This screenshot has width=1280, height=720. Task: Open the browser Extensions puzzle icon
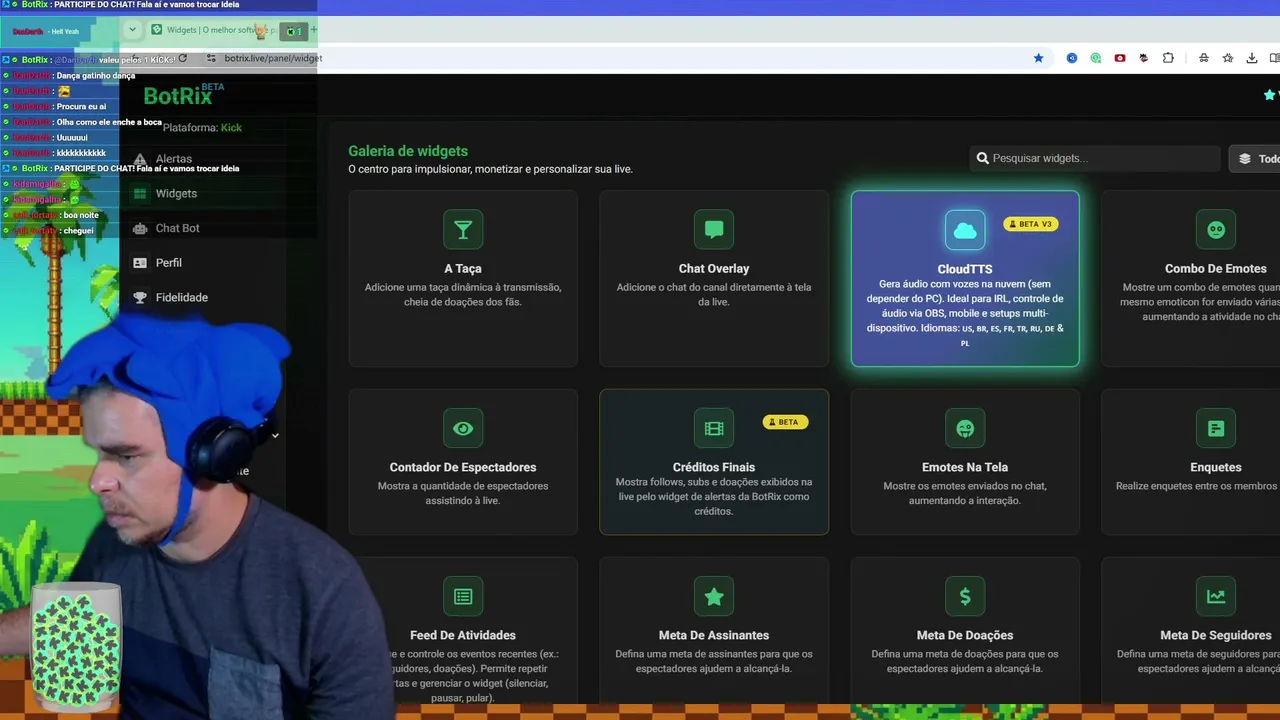pos(1168,58)
